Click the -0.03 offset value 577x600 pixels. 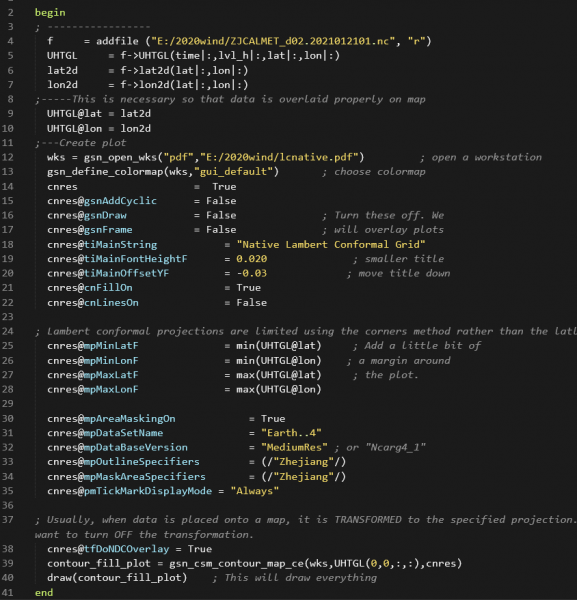point(251,274)
